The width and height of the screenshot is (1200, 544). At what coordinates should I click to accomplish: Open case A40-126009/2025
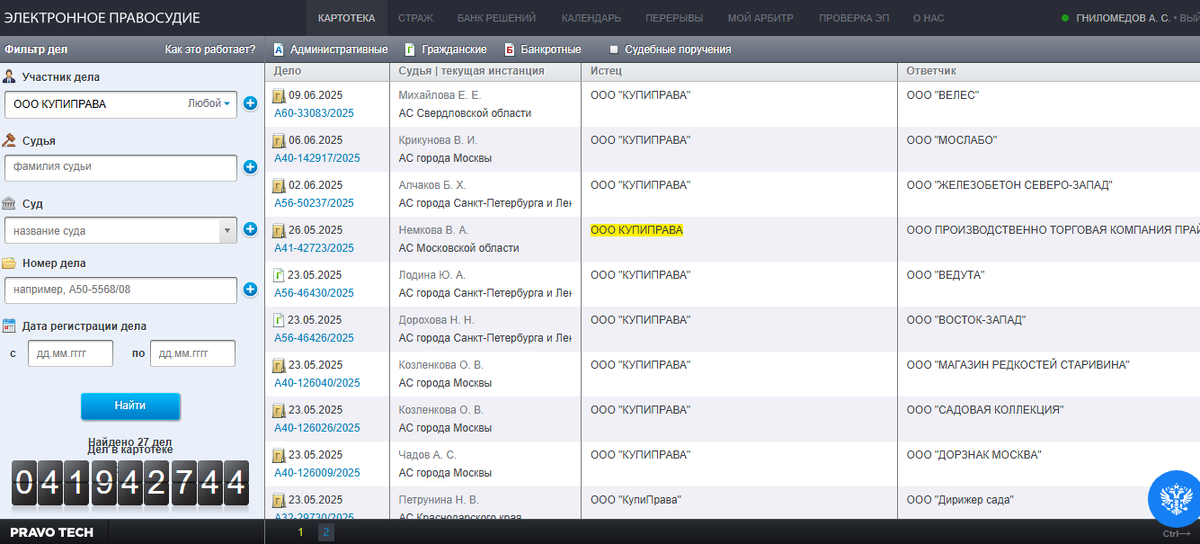[317, 473]
